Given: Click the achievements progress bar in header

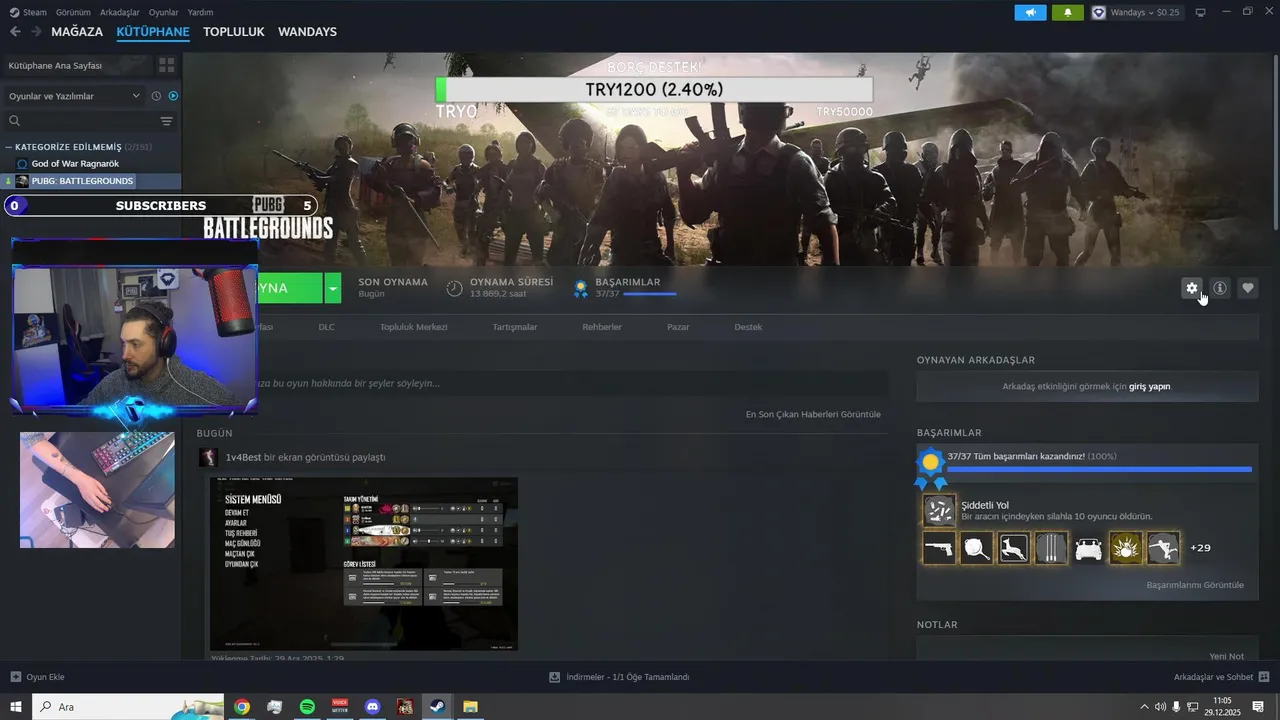Looking at the screenshot, I should click(649, 294).
